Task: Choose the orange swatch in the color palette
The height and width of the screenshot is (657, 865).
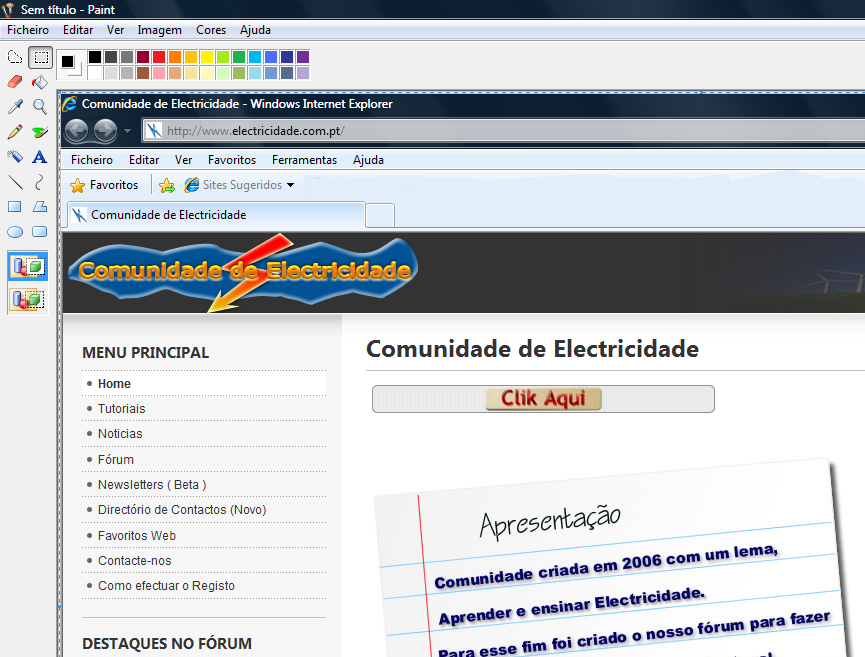Action: point(175,57)
